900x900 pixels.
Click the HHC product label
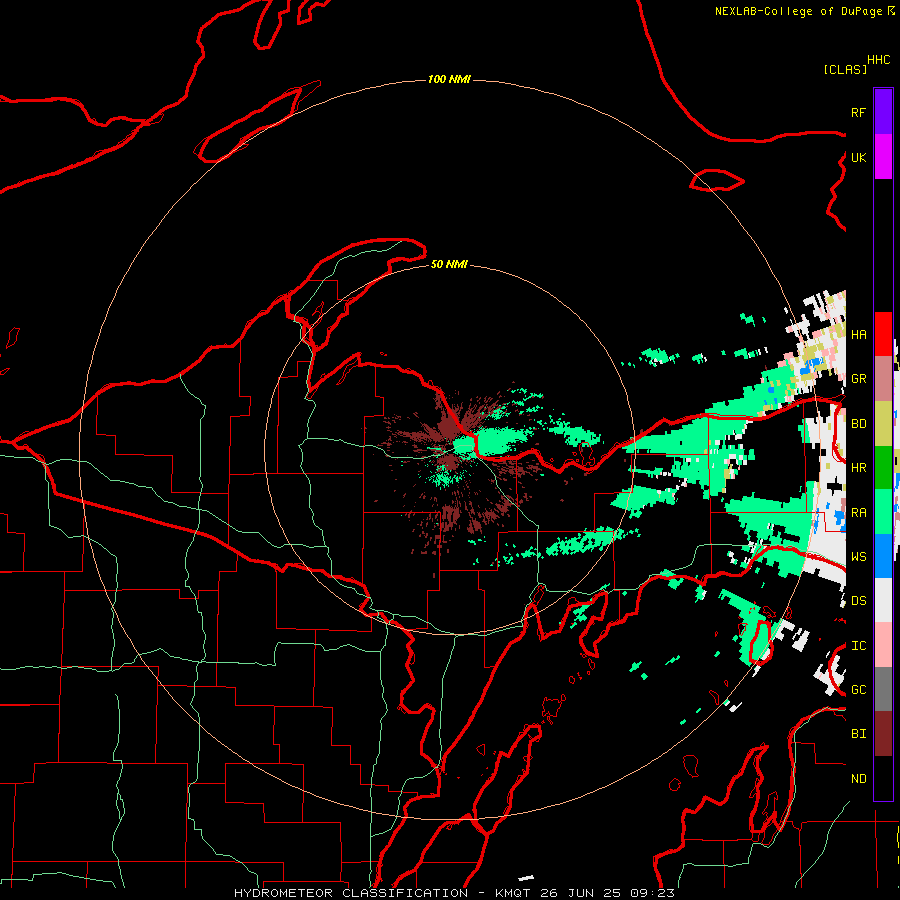click(x=878, y=60)
